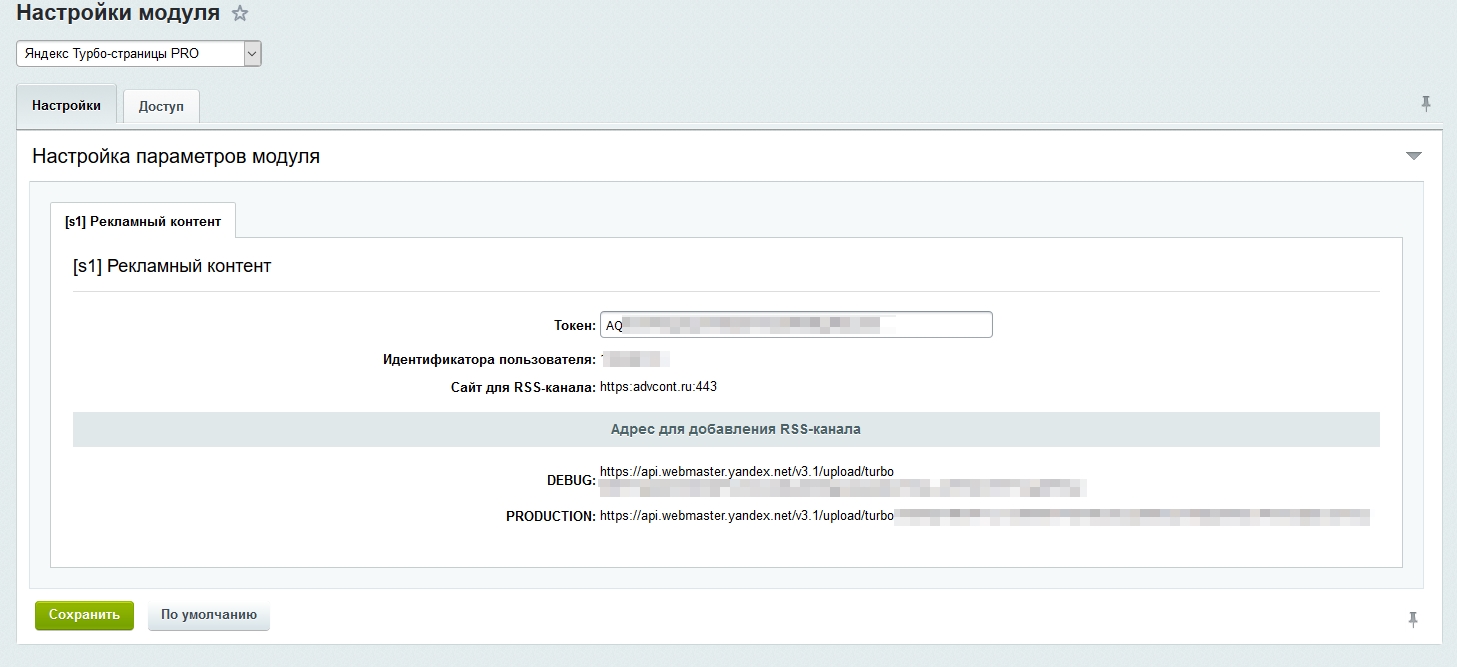Open the Яндекс Турбо-страницы PRO module dropdown

pyautogui.click(x=139, y=54)
